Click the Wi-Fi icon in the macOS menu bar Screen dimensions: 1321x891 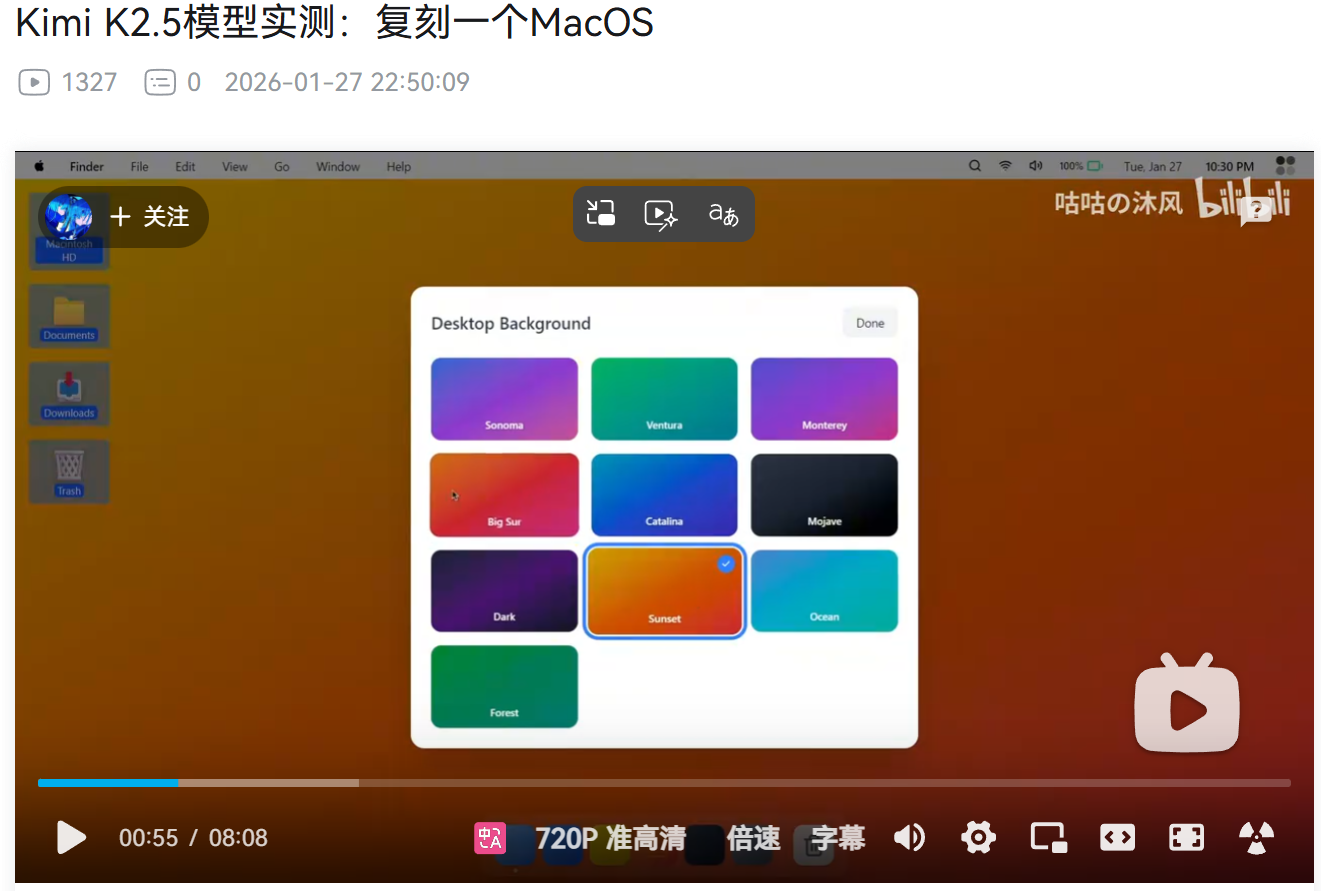click(1005, 166)
